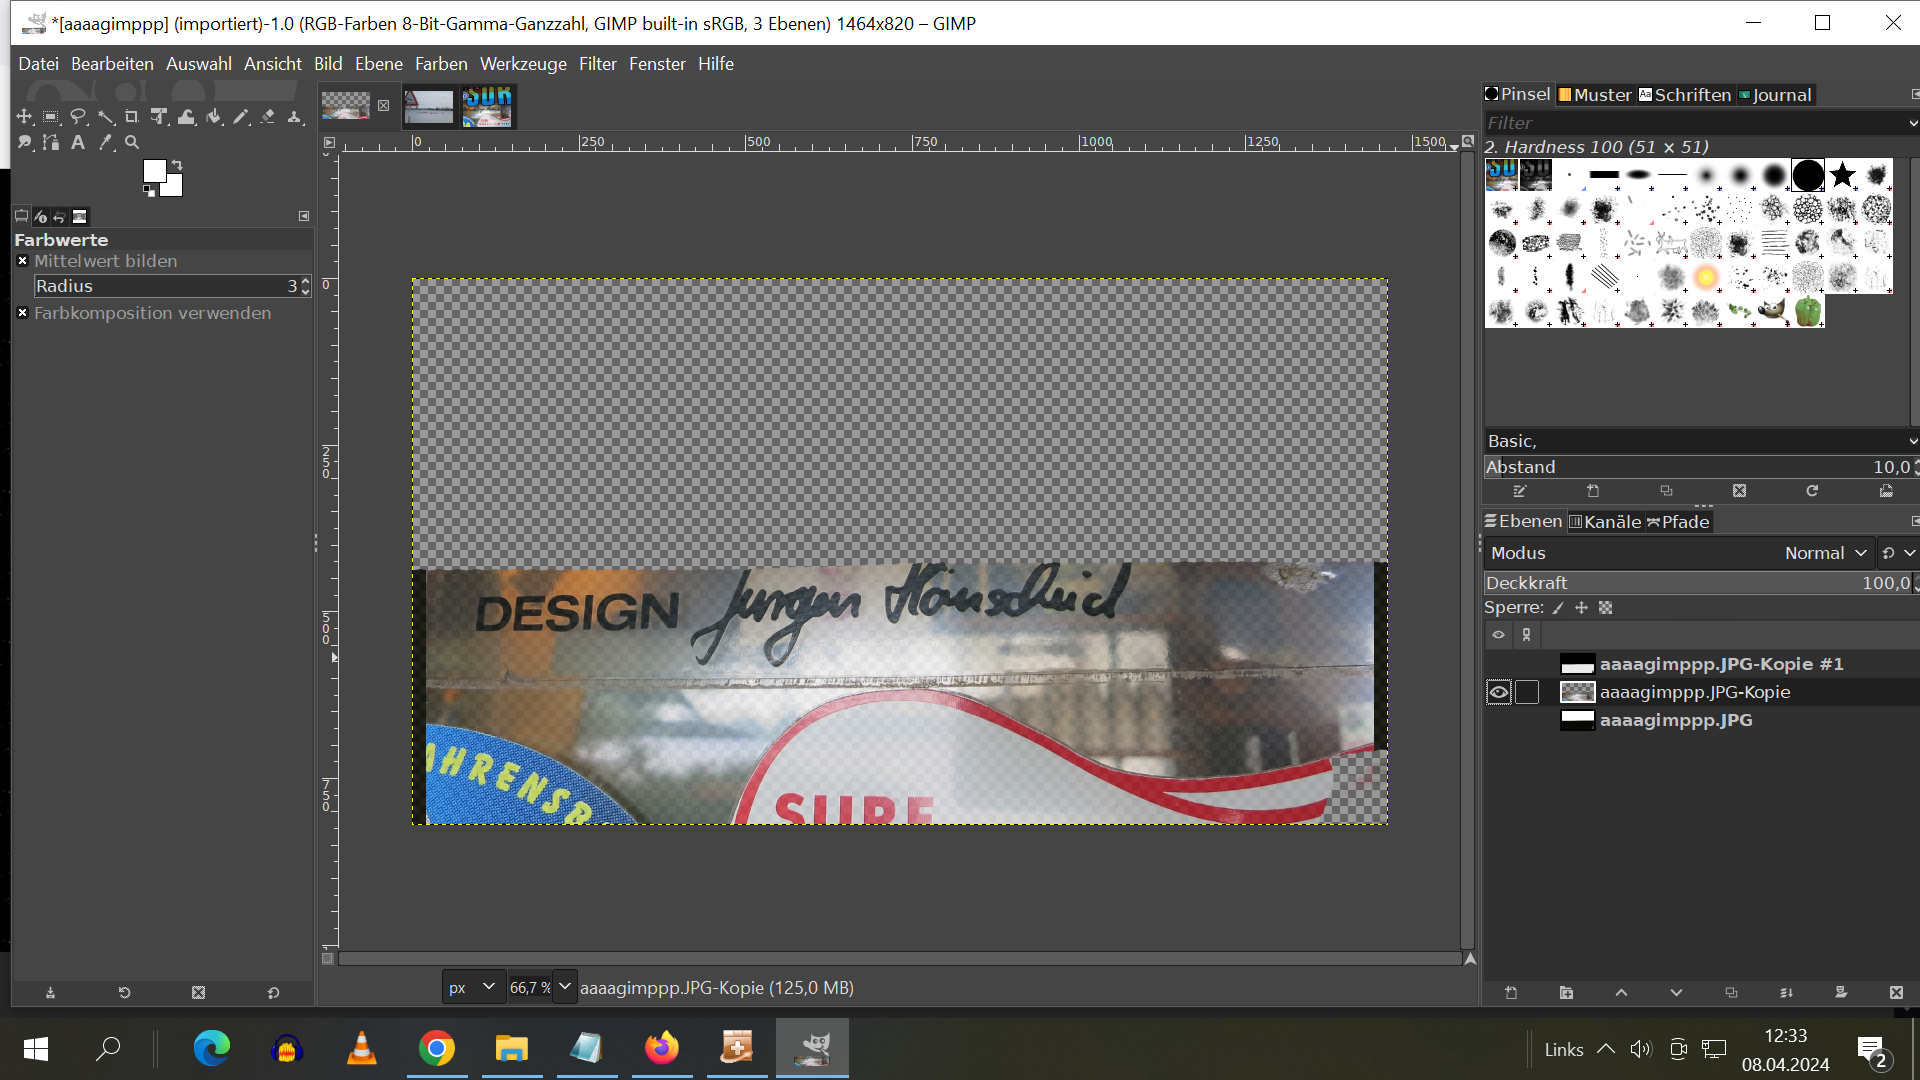This screenshot has width=1920, height=1080.
Task: Adjust the Deckkraft opacity slider
Action: [x=1700, y=583]
